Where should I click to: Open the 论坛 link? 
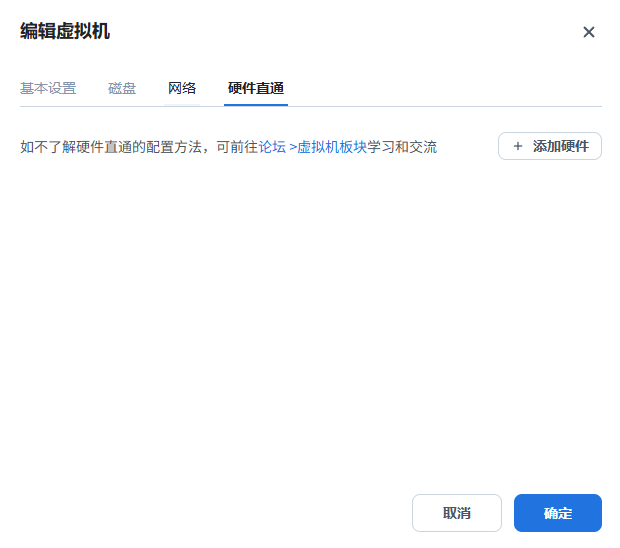272,147
